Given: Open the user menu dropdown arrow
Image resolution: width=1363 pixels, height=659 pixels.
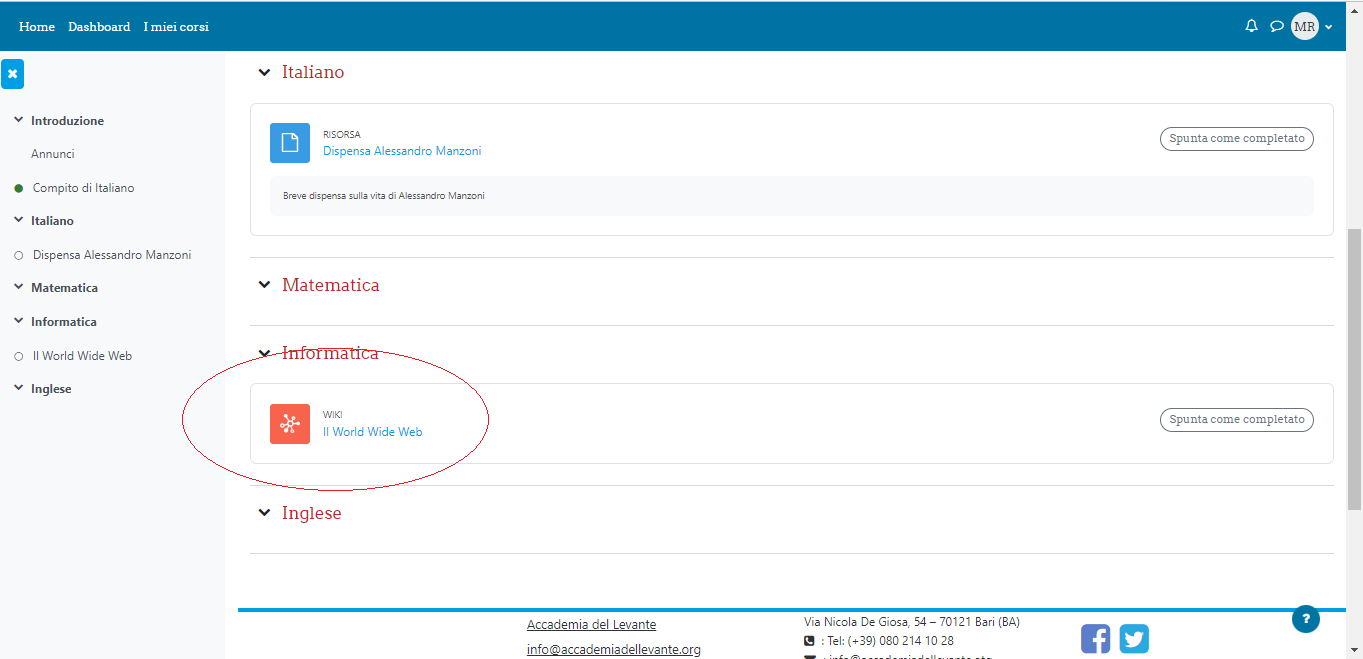Looking at the screenshot, I should (x=1329, y=28).
